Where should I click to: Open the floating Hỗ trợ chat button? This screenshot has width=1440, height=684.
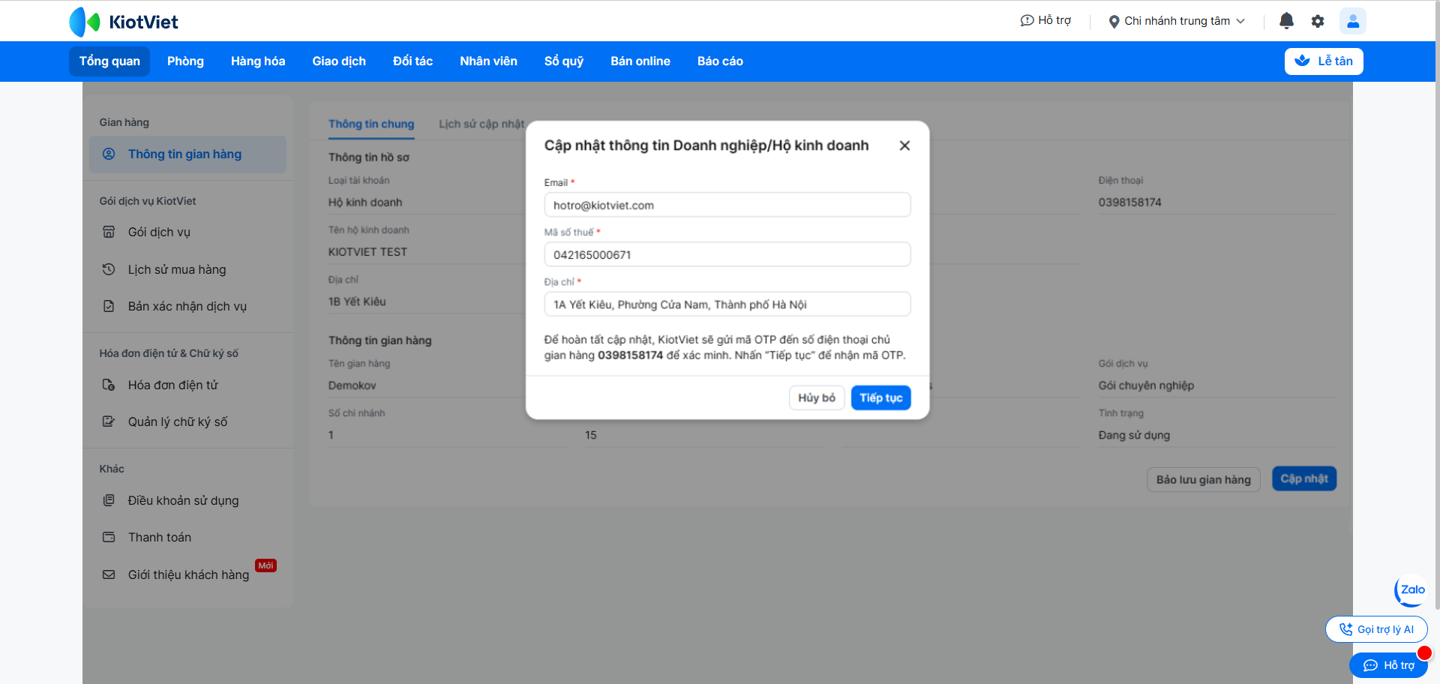(1389, 665)
